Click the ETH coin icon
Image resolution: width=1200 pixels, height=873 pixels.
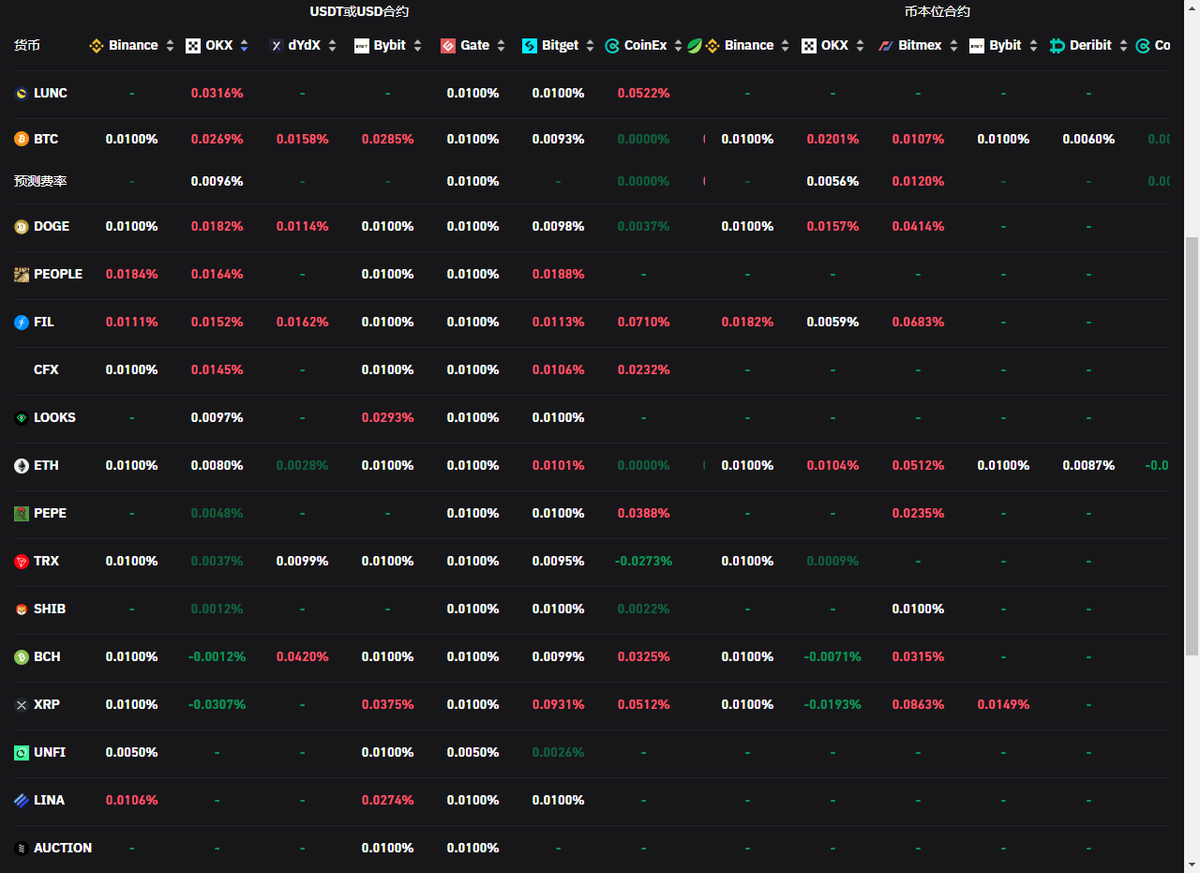coord(21,466)
